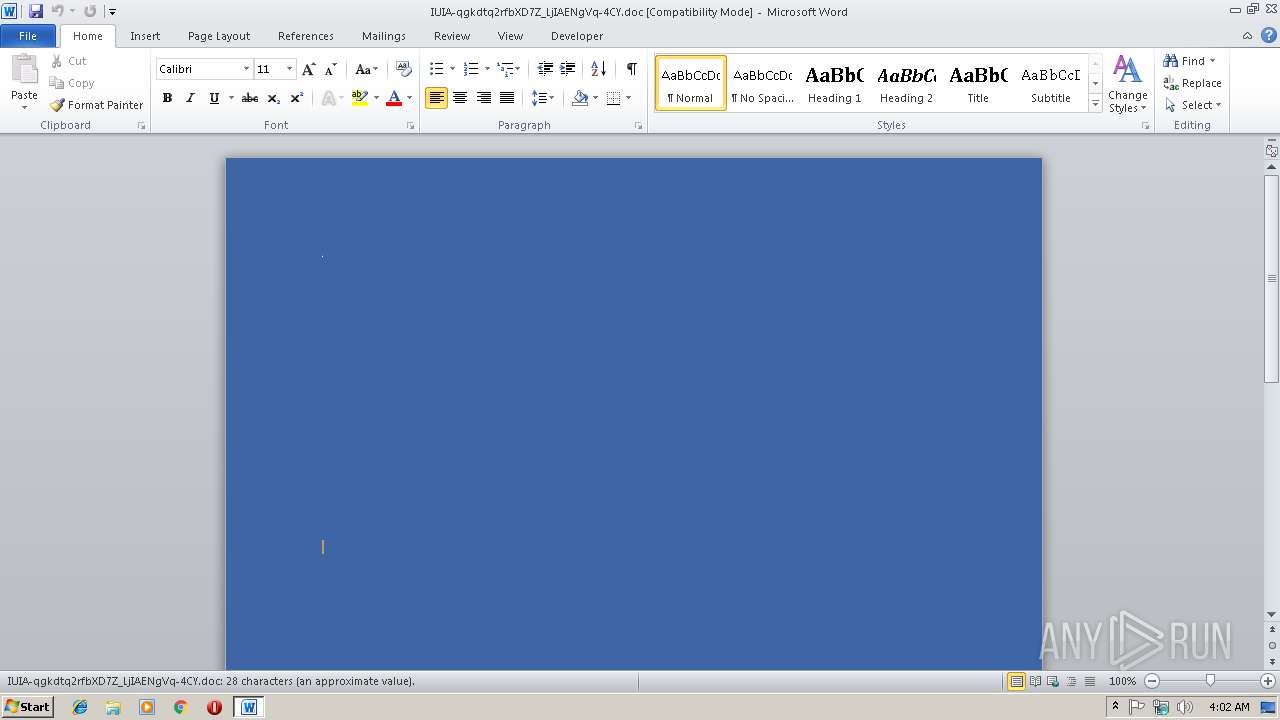The width and height of the screenshot is (1280, 720).
Task: Toggle Subscript formatting
Action: pos(274,98)
